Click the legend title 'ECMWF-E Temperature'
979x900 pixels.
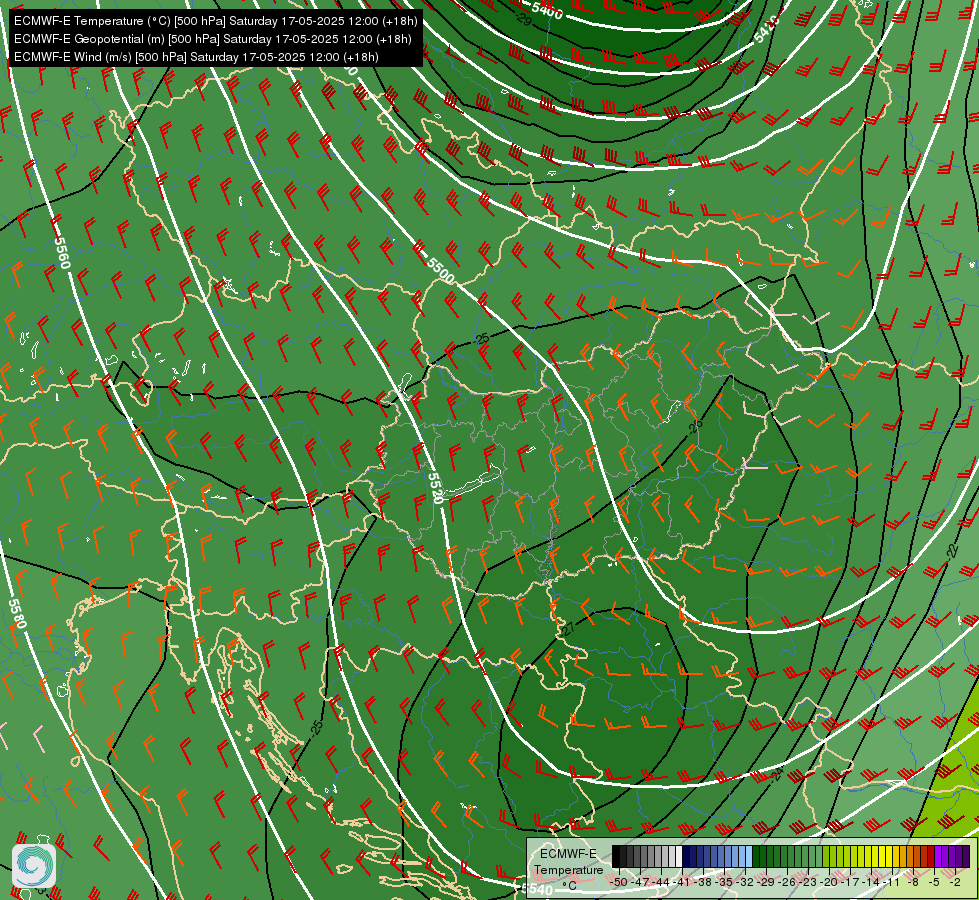568,862
